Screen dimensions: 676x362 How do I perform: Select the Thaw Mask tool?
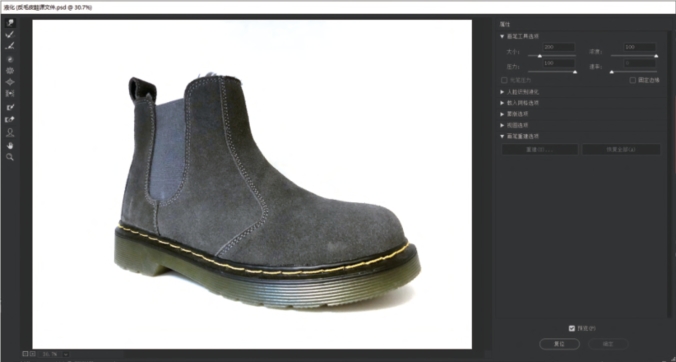pos(10,119)
